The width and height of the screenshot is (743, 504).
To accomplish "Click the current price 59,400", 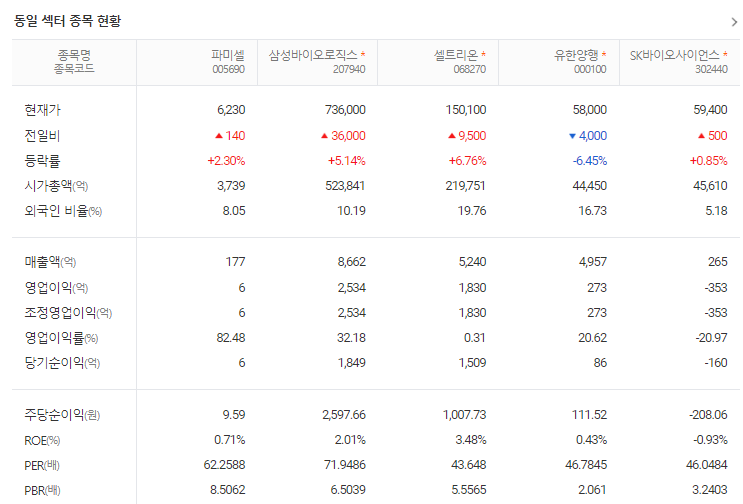I will (710, 110).
